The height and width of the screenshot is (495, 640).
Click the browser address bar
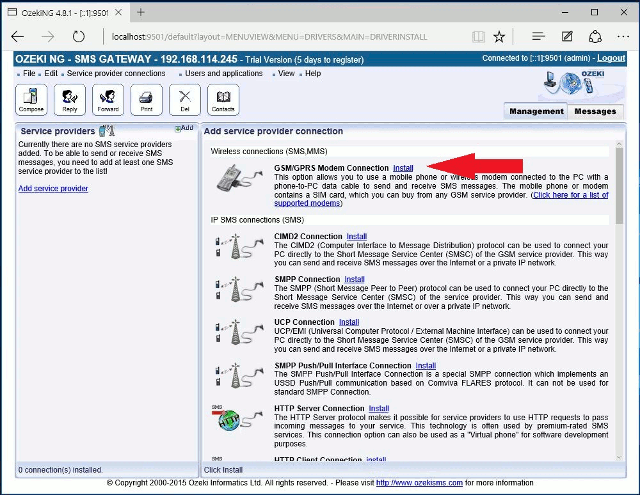(269, 37)
